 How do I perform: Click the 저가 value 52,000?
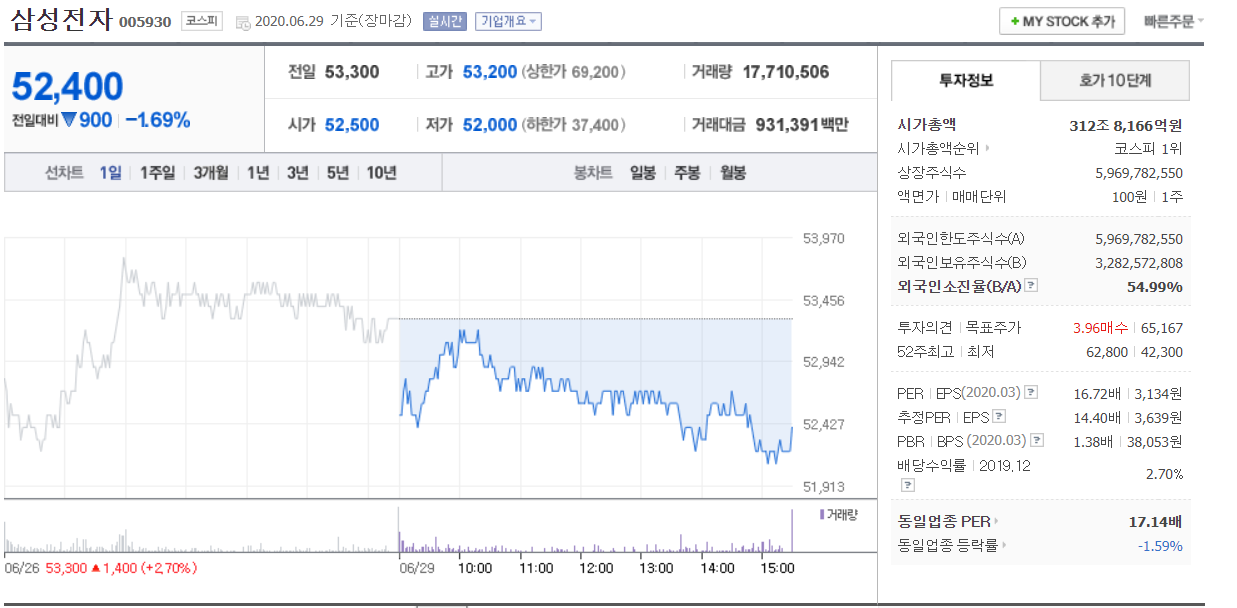490,125
